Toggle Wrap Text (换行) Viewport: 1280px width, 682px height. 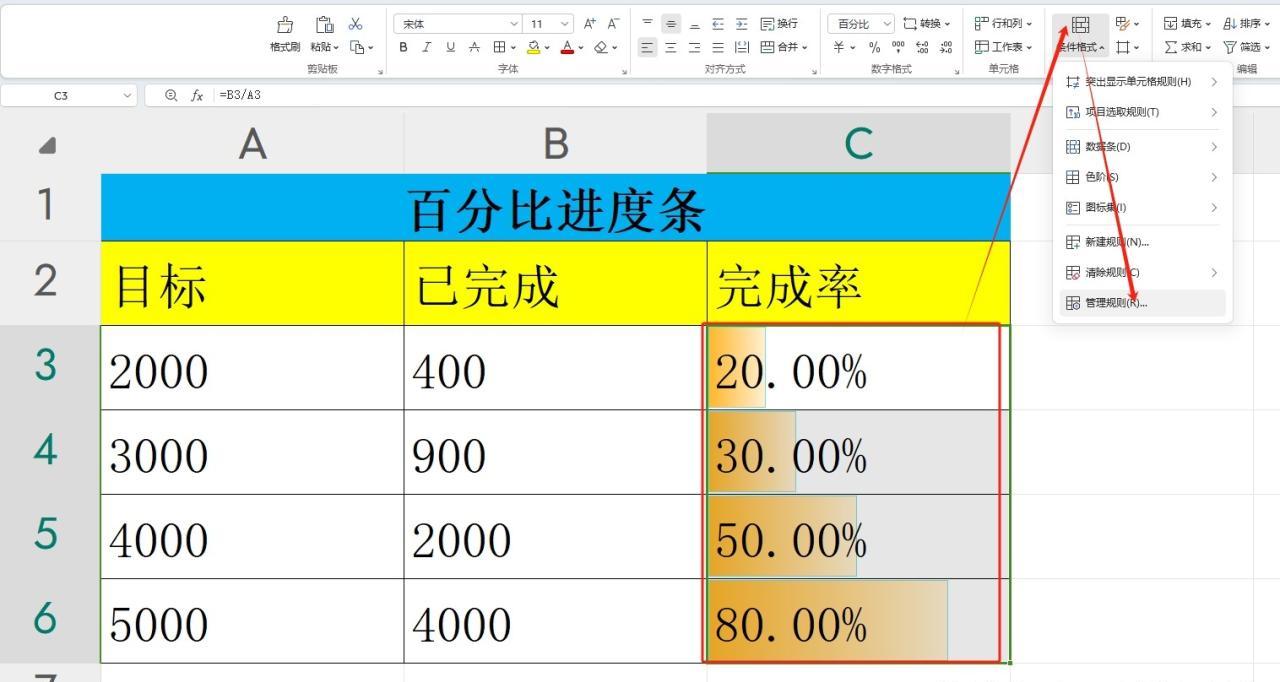[780, 23]
